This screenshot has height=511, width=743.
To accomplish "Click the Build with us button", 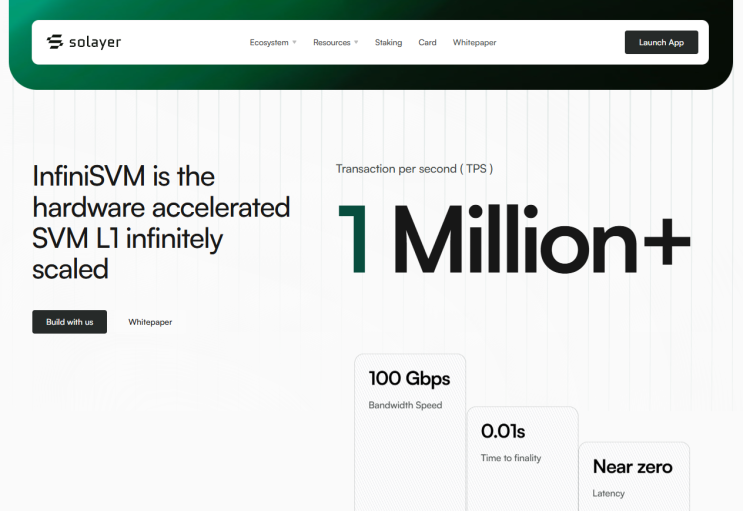I will [70, 322].
